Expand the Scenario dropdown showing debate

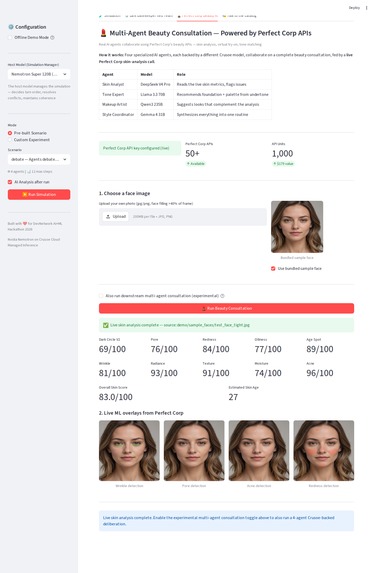coord(39,159)
